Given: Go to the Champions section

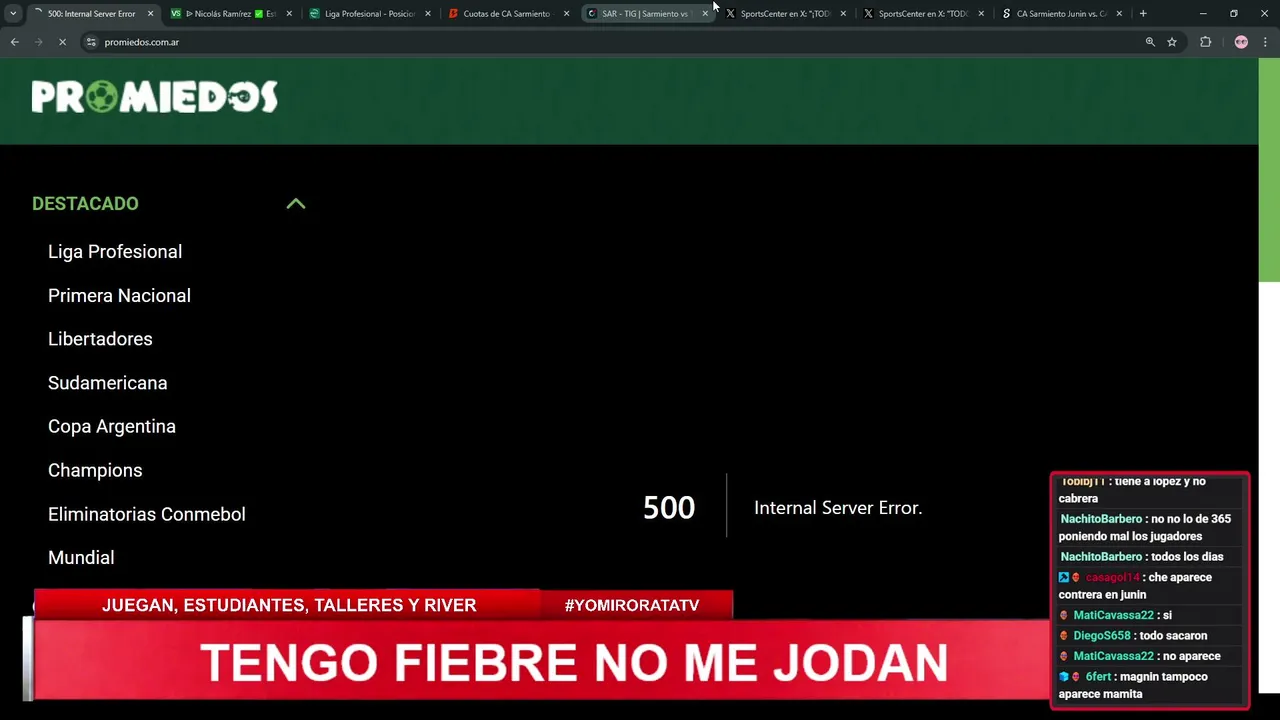Looking at the screenshot, I should 95,471.
